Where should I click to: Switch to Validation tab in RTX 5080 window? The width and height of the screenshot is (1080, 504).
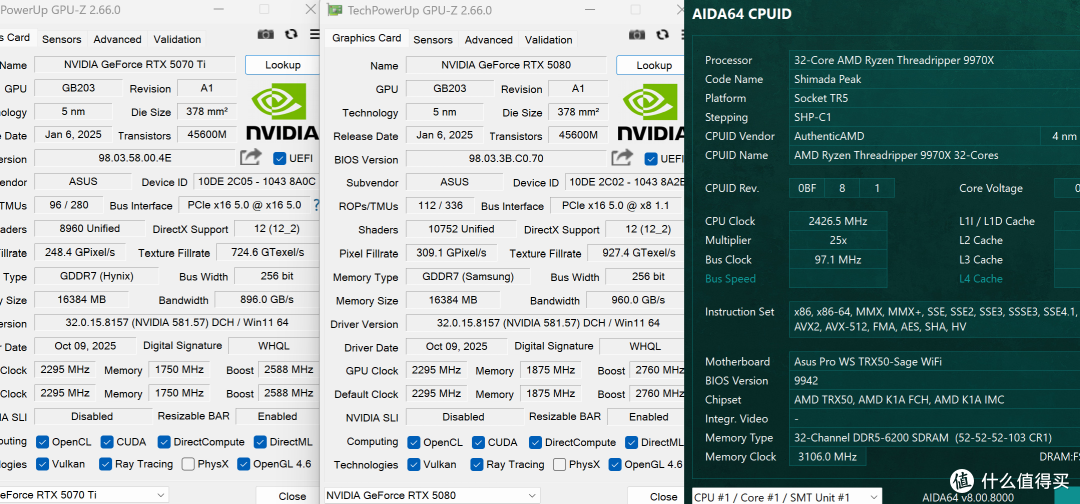pos(548,40)
